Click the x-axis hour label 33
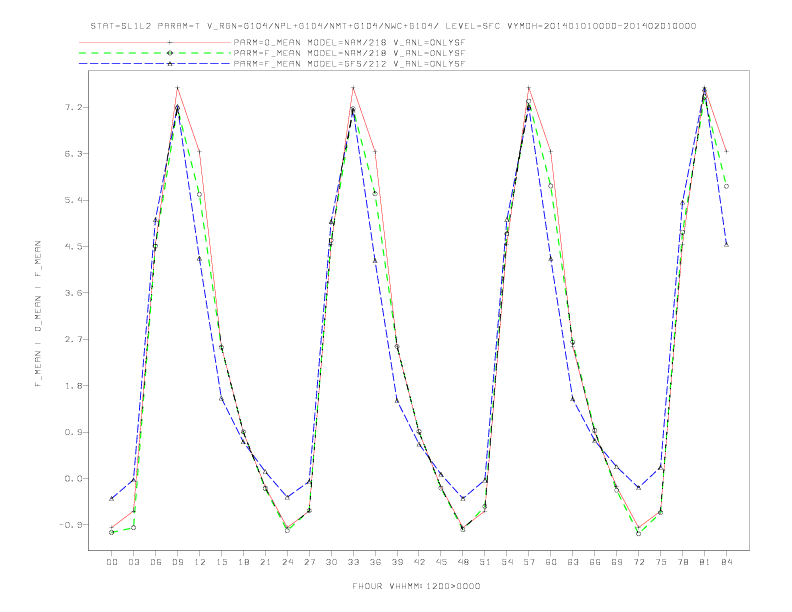Screen dimensions: 792x612 click(353, 562)
